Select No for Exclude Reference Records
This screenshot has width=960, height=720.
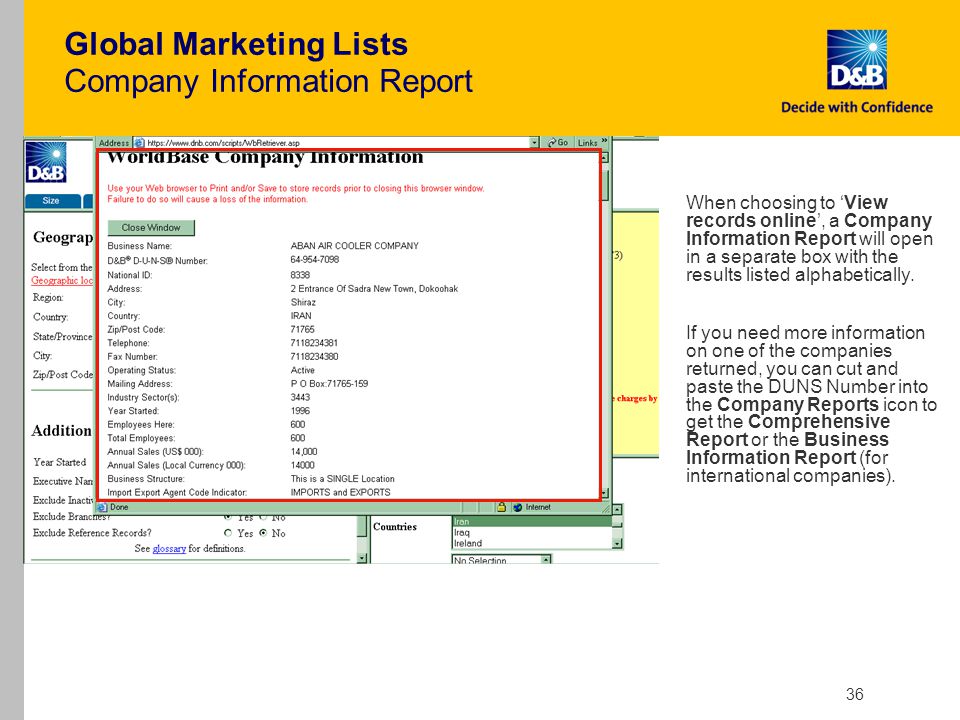[x=263, y=533]
